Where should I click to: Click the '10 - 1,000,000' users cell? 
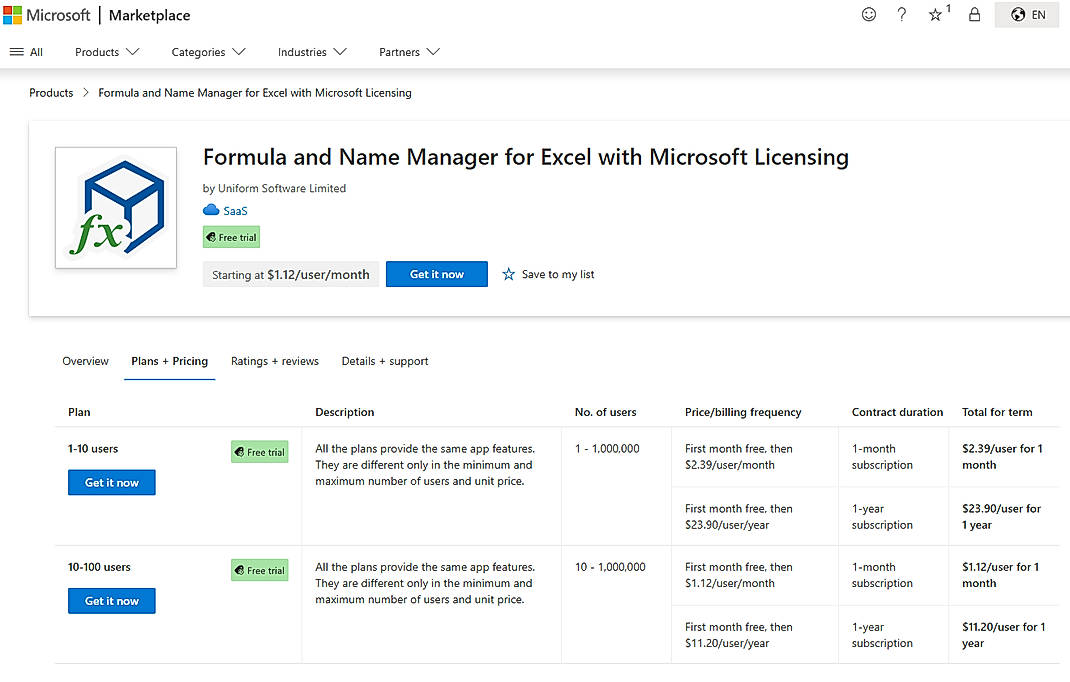610,567
